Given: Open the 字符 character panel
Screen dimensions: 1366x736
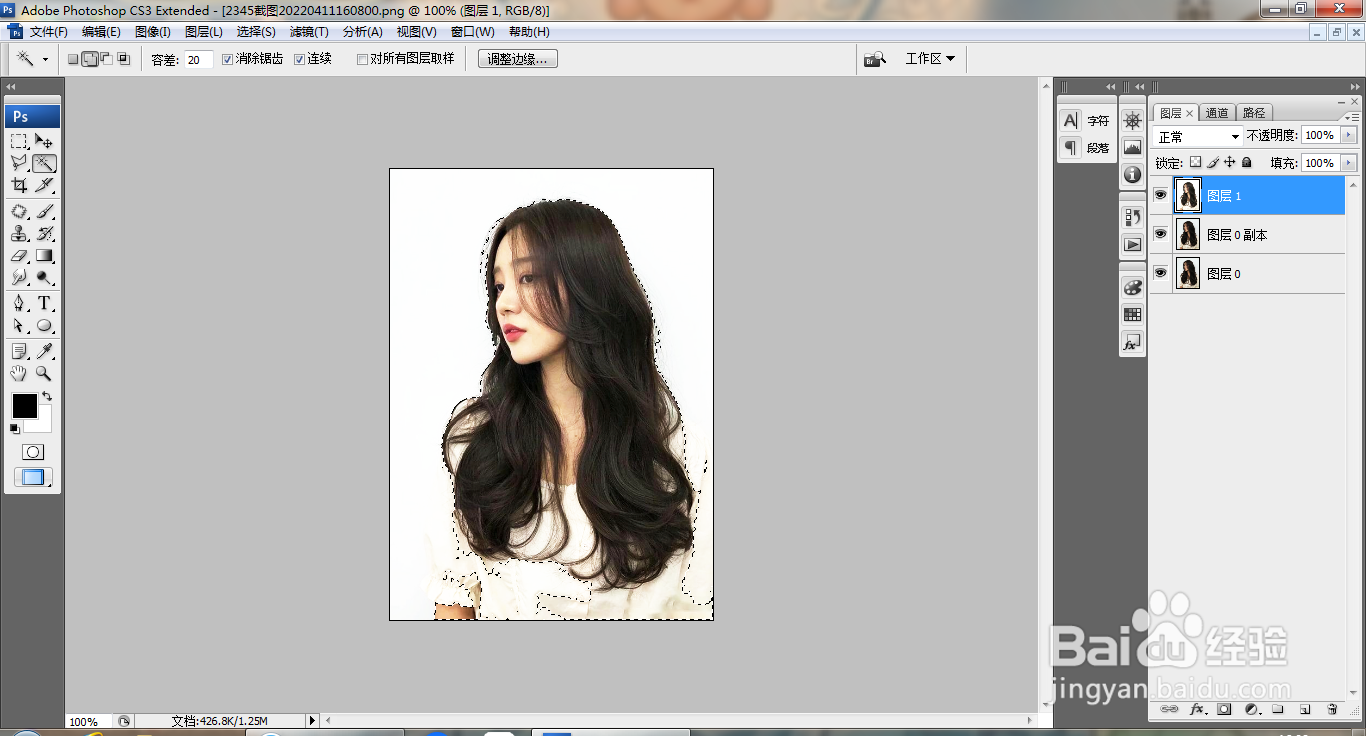Looking at the screenshot, I should click(x=1087, y=120).
